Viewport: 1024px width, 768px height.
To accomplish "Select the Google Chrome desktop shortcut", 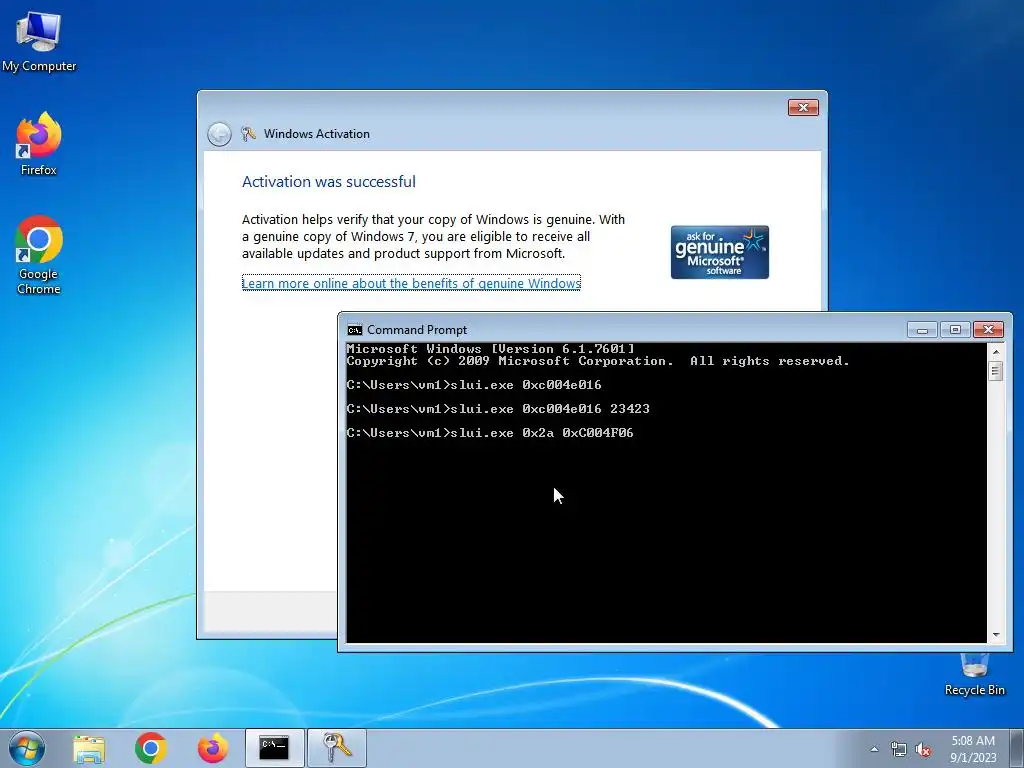I will [39, 255].
